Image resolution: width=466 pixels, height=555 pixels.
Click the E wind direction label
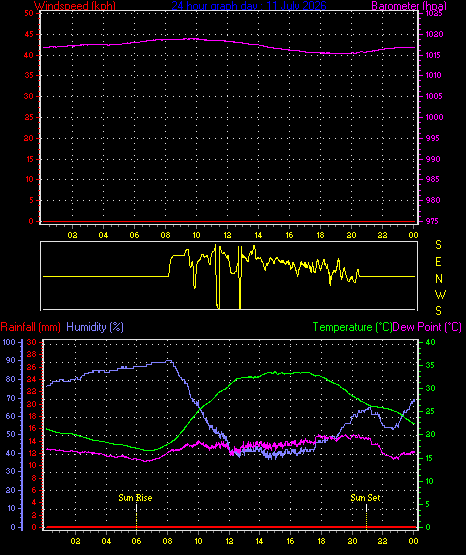point(438,262)
